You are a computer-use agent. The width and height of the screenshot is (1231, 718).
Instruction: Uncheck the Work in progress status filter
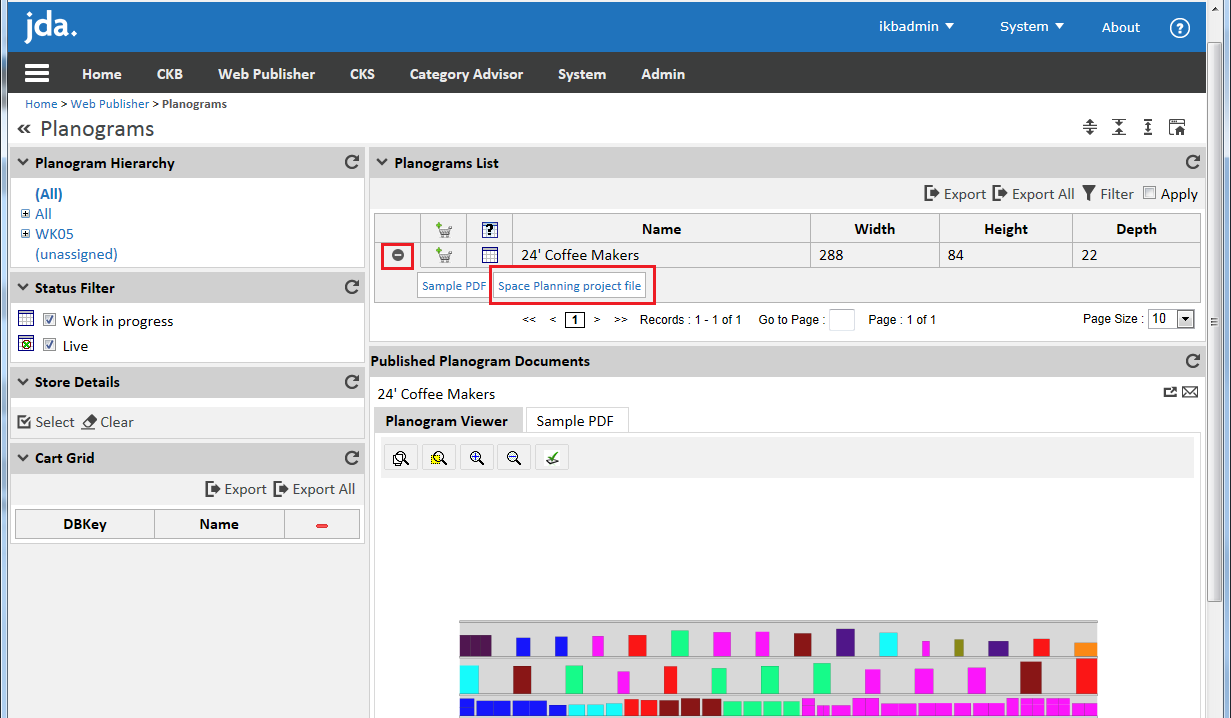(50, 320)
